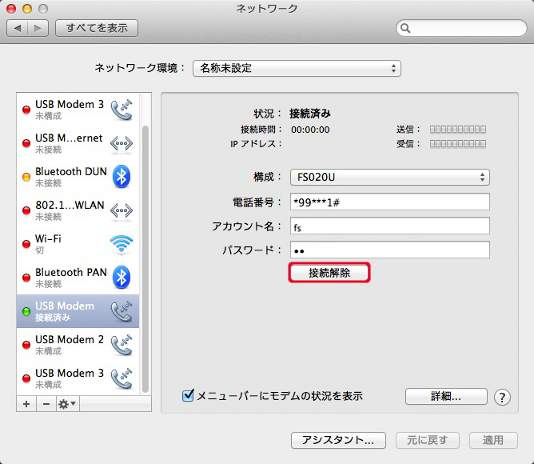Open the ネットワーク環境 location dropdown
The height and width of the screenshot is (464, 534).
point(297,68)
